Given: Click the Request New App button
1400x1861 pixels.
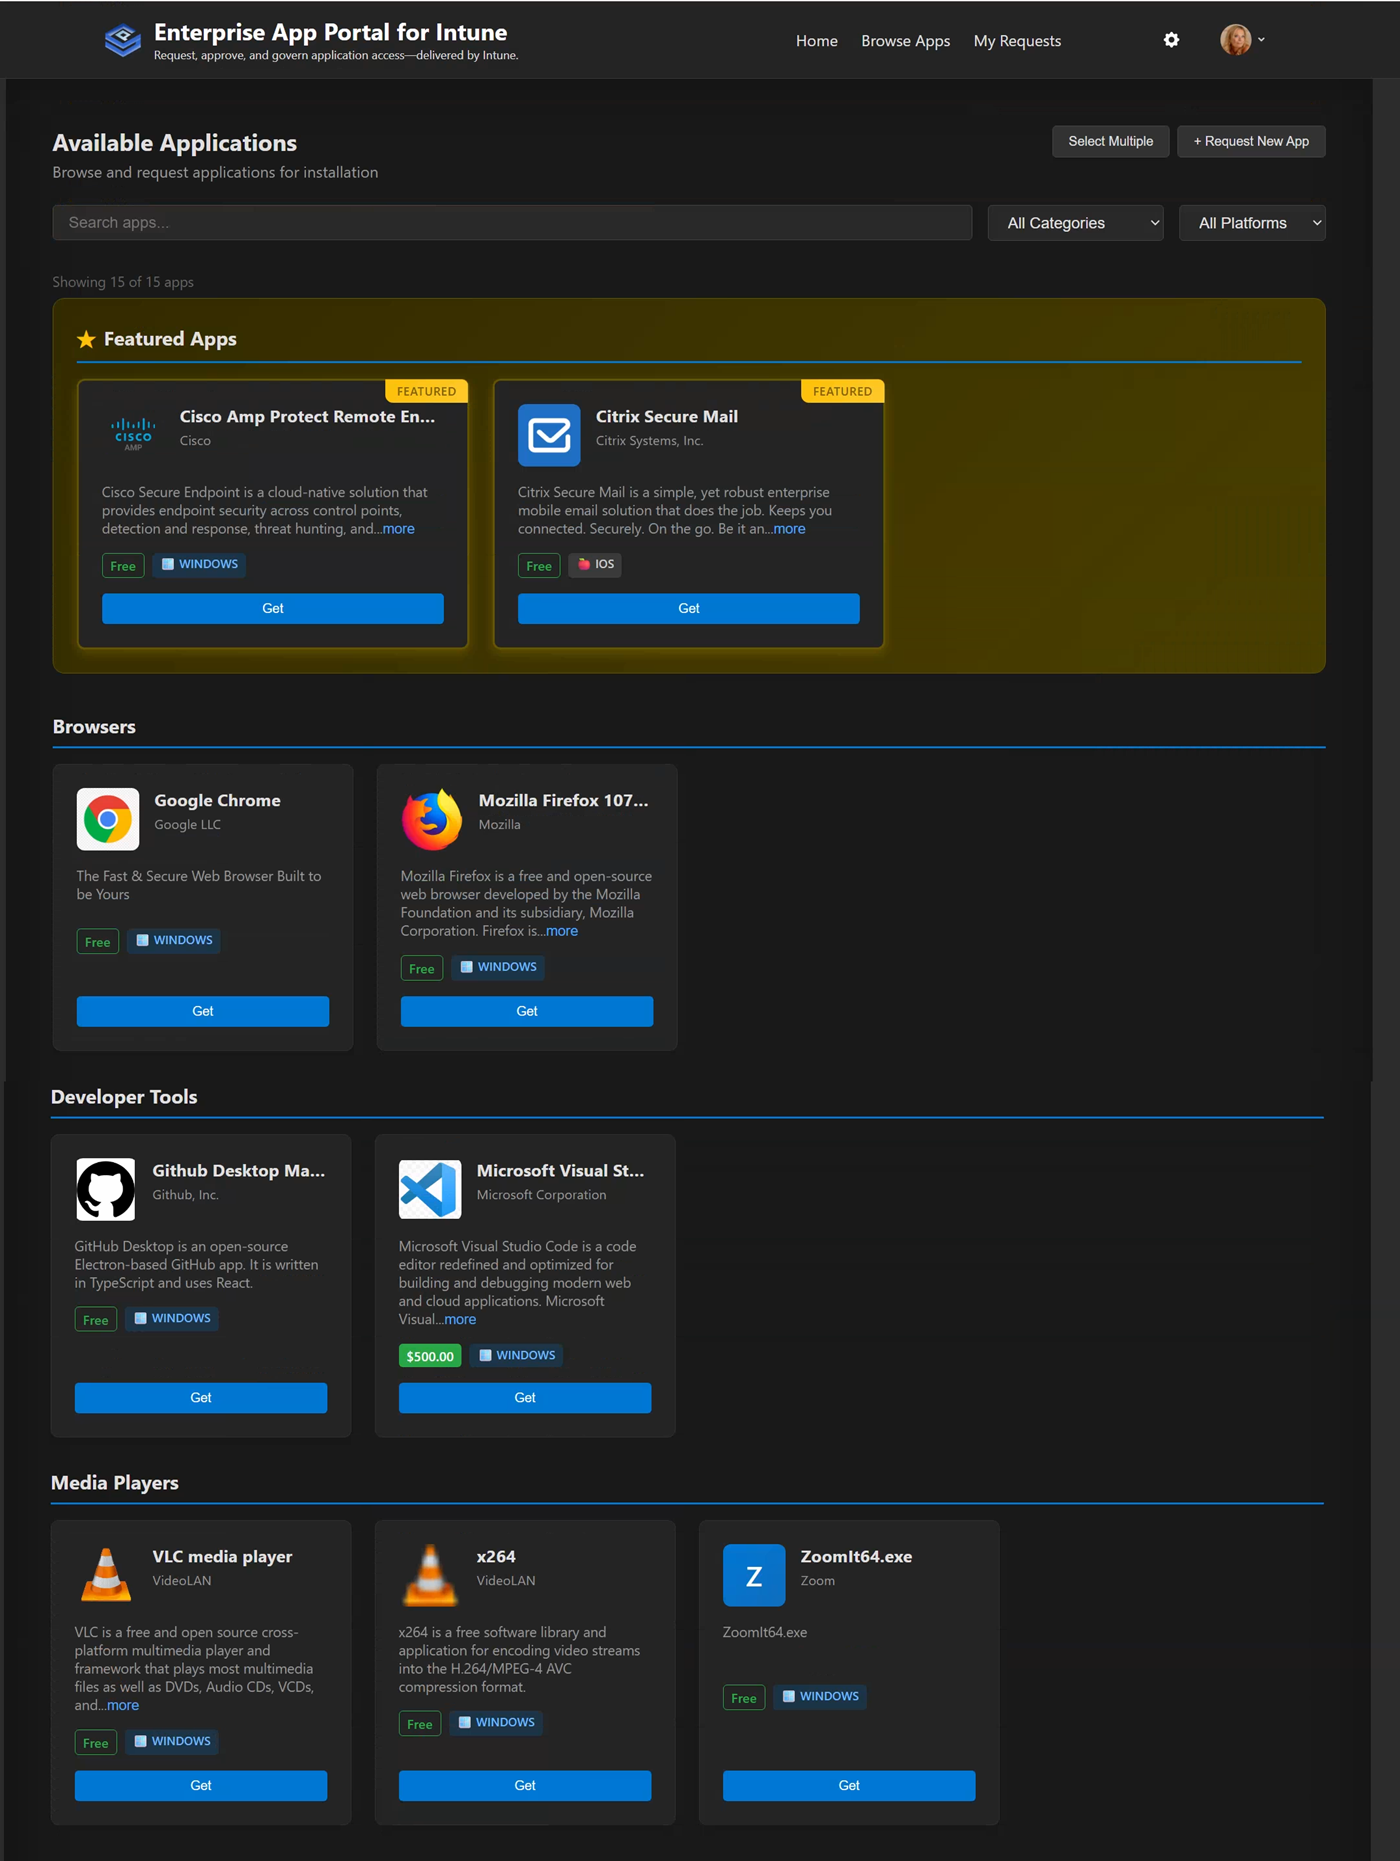Looking at the screenshot, I should [1251, 141].
